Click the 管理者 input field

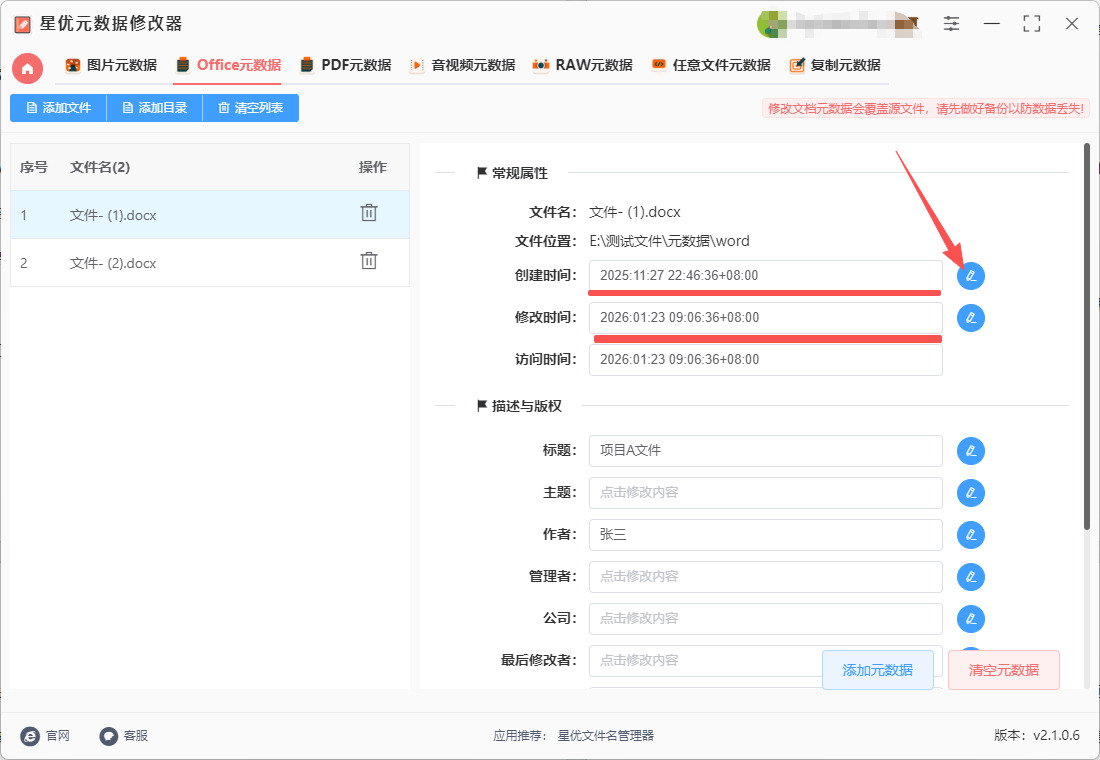[765, 577]
